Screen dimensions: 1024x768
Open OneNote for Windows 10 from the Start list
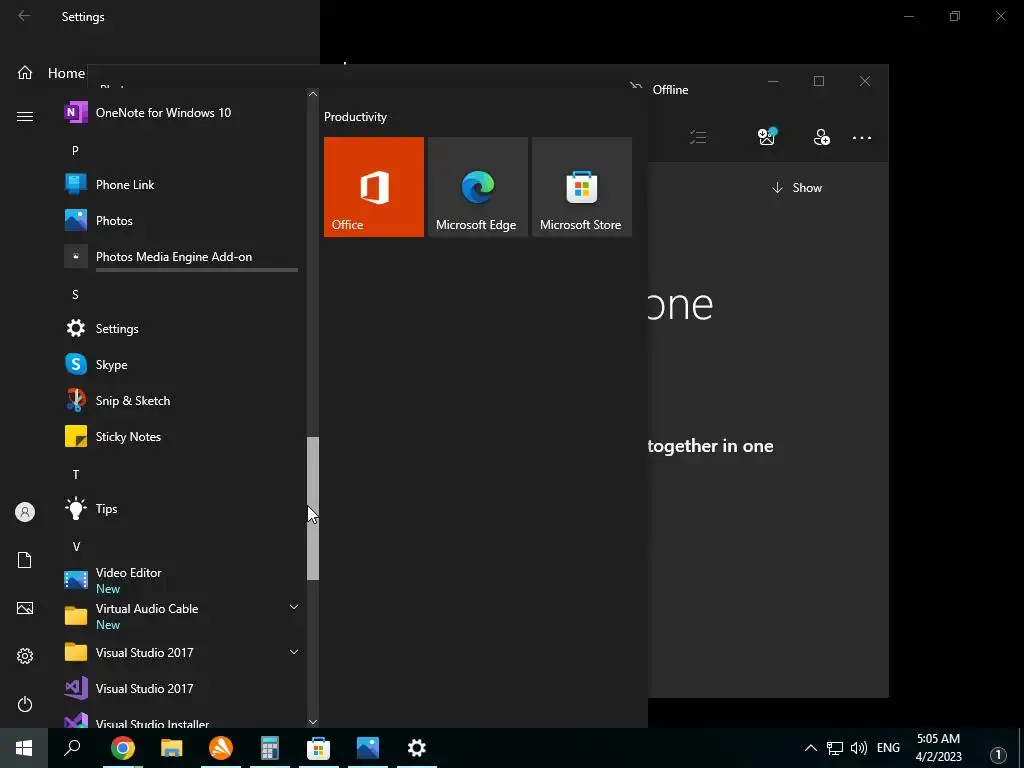pyautogui.click(x=181, y=112)
